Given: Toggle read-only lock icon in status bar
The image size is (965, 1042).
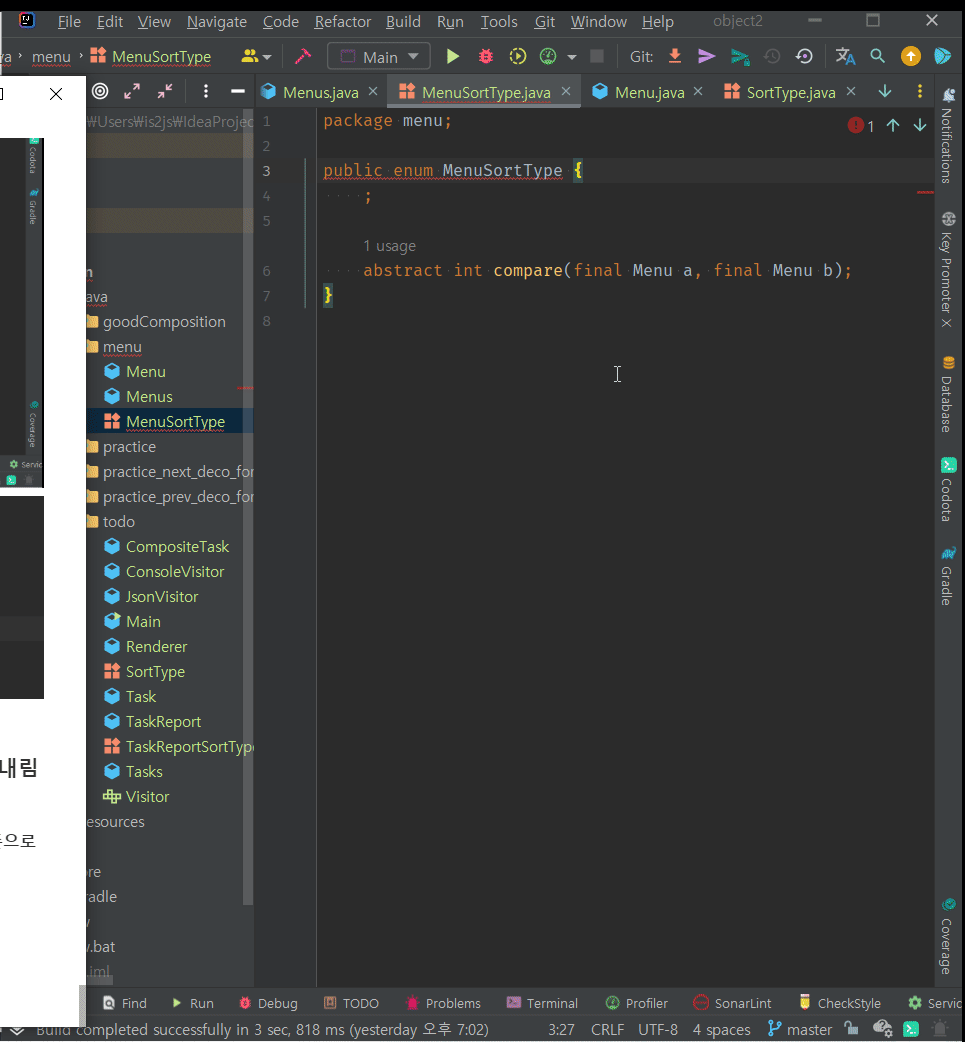Looking at the screenshot, I should pos(851,1029).
